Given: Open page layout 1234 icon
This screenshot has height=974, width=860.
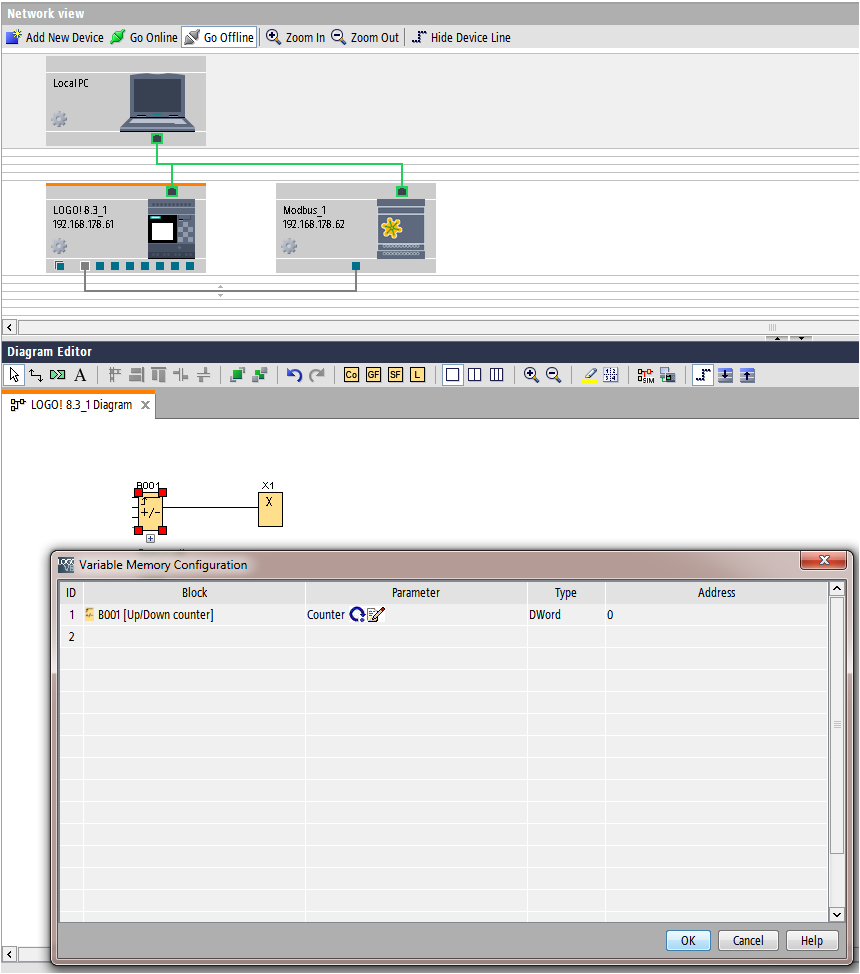Looking at the screenshot, I should point(611,375).
